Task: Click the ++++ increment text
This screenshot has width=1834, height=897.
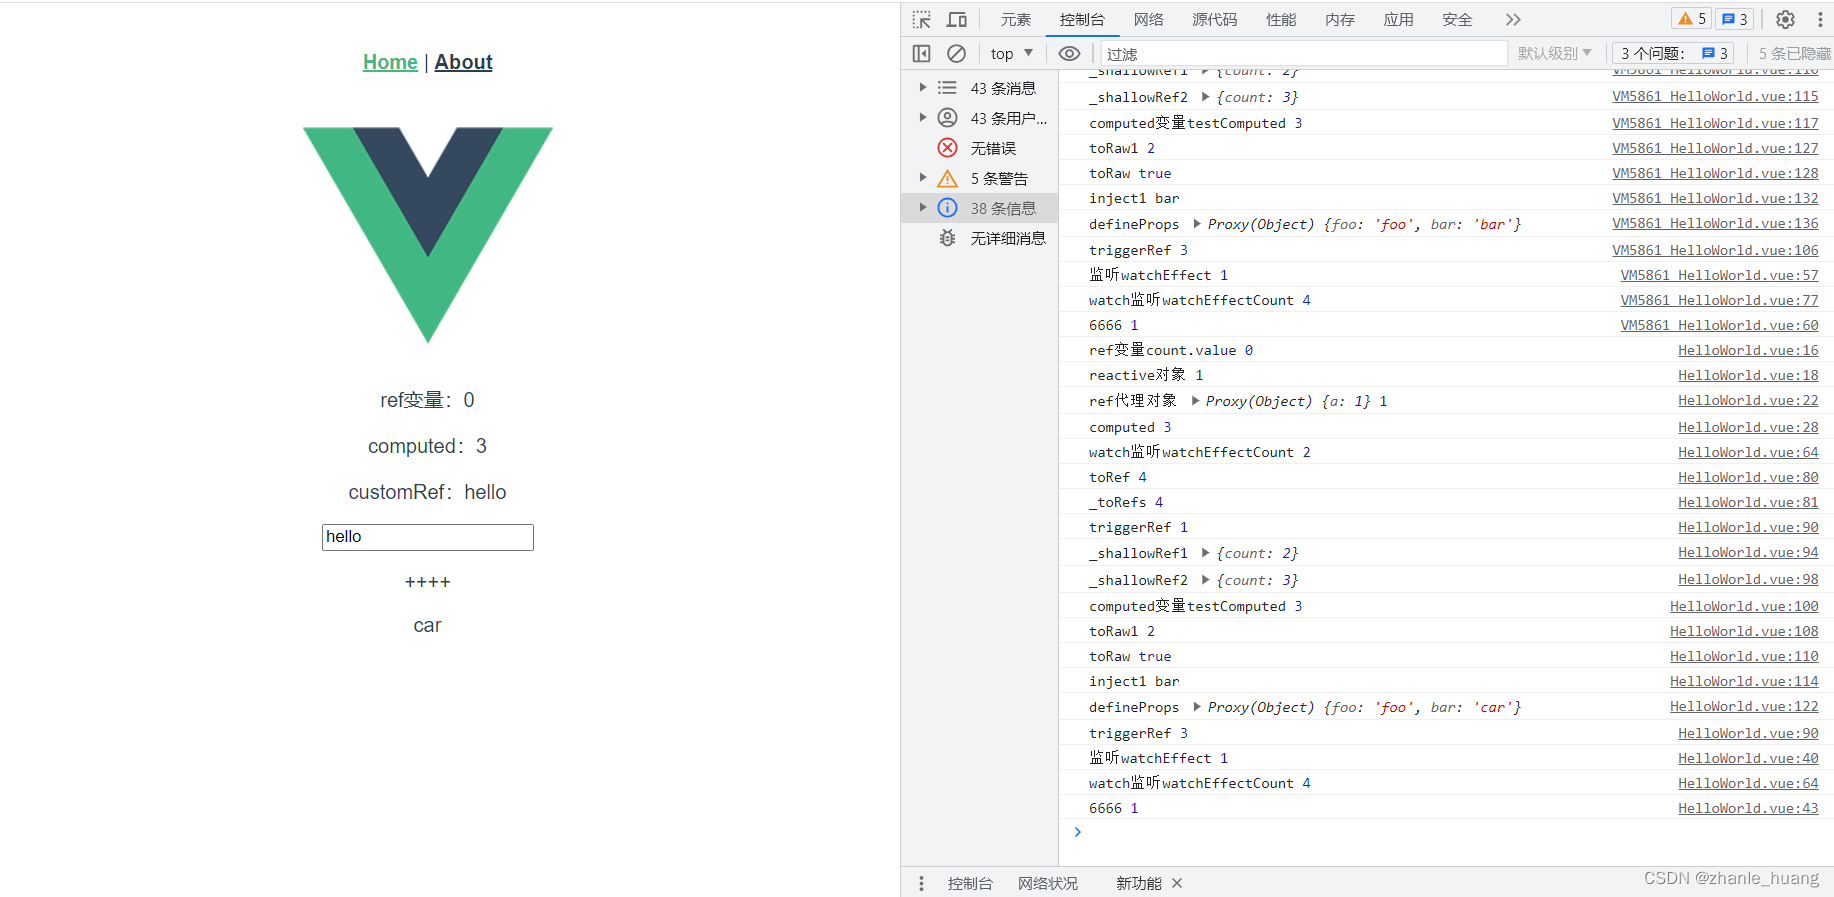Action: coord(427,582)
